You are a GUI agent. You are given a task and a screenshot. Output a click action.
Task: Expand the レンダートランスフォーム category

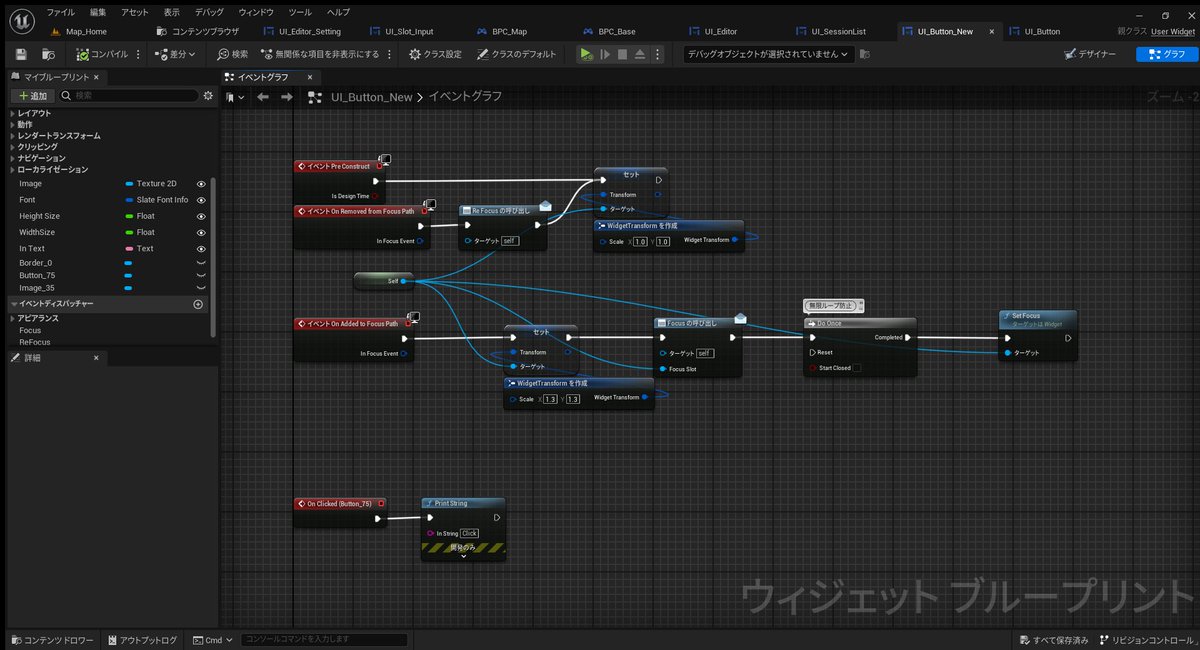[13, 136]
